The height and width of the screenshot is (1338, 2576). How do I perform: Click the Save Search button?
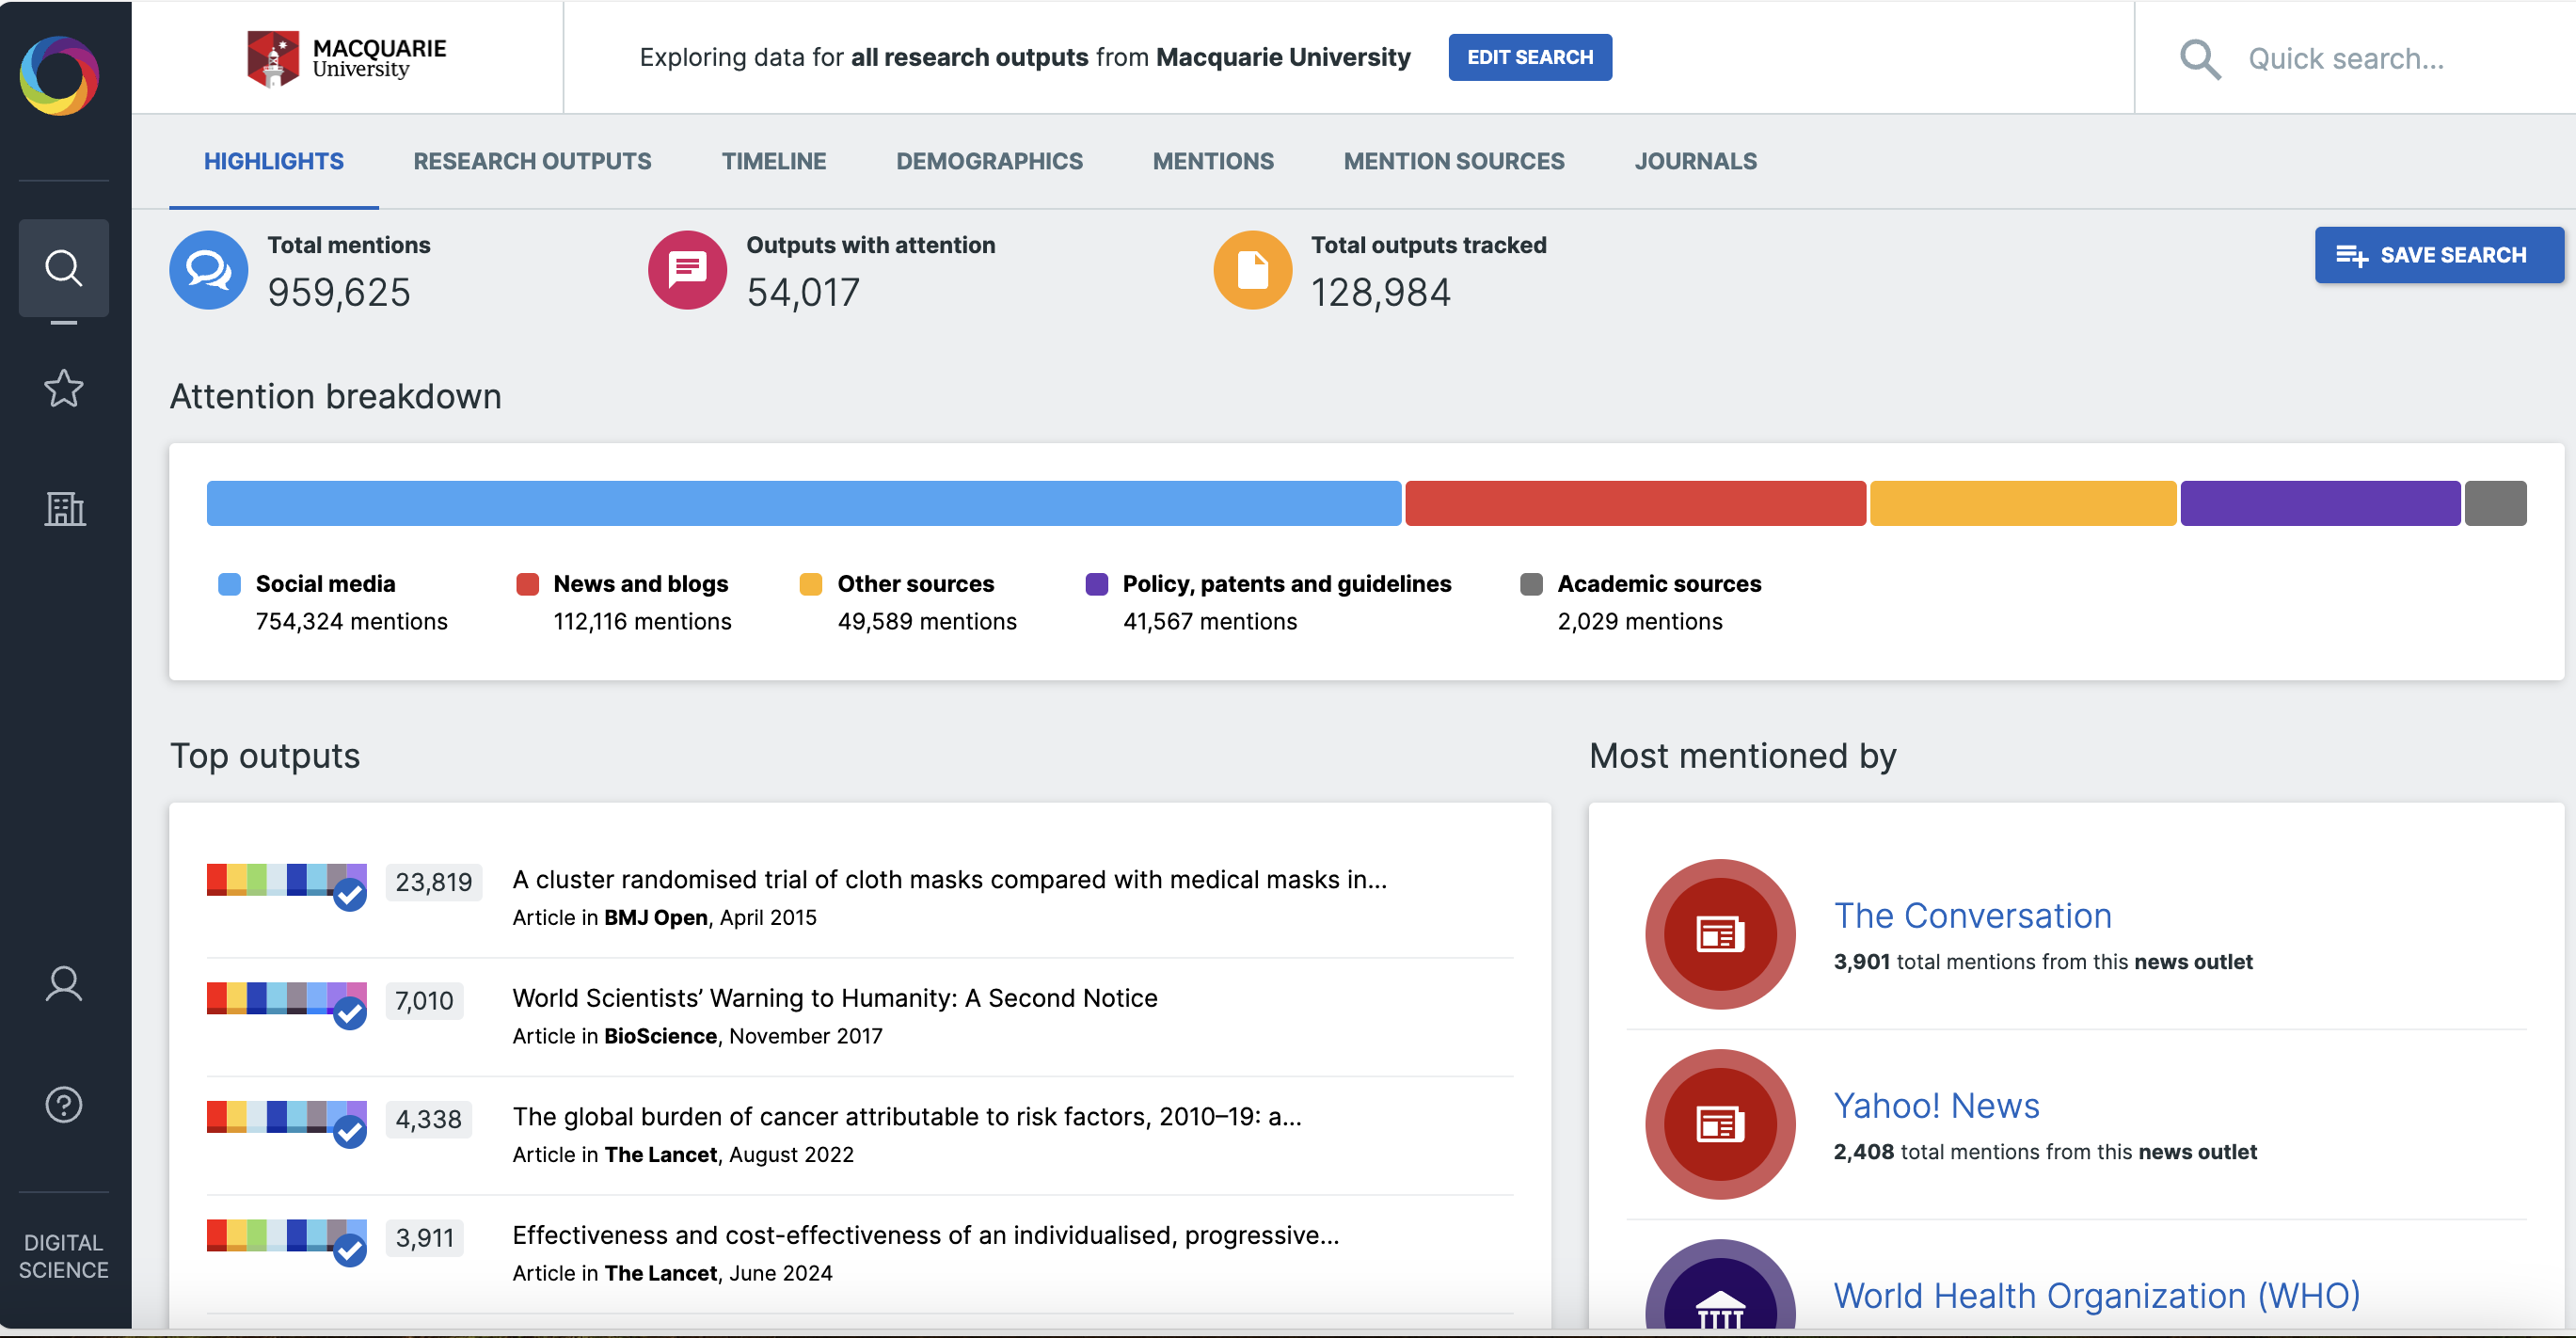click(x=2439, y=255)
